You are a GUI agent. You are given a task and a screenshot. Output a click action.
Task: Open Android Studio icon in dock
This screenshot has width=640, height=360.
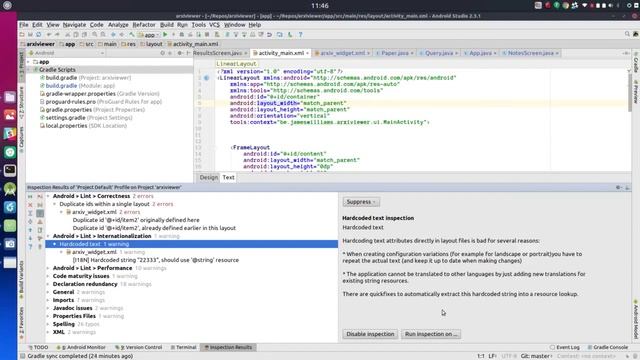click(10, 189)
